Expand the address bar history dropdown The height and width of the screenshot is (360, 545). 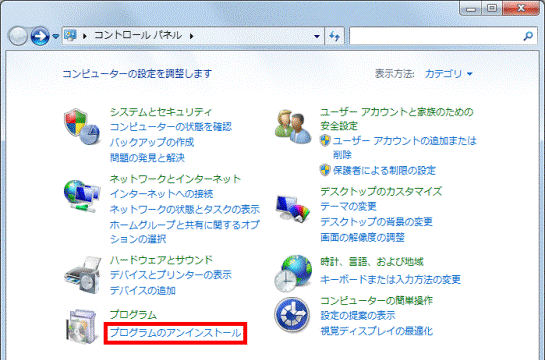[x=317, y=36]
